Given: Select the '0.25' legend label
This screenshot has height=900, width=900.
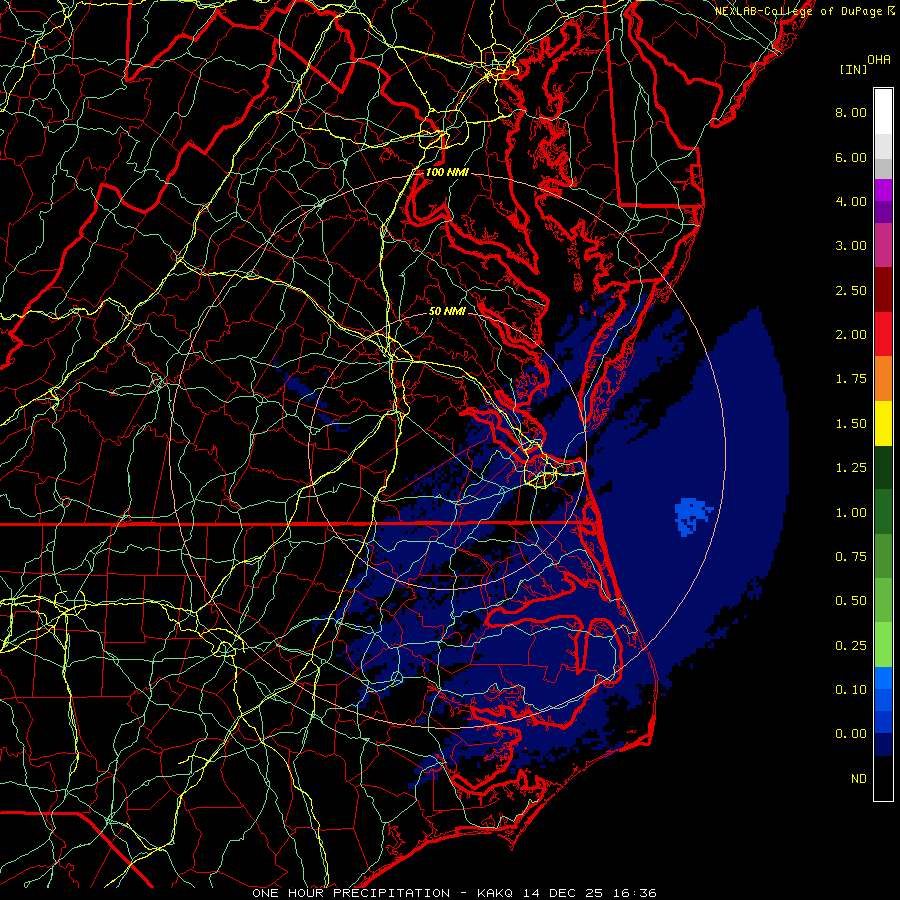Looking at the screenshot, I should point(851,646).
